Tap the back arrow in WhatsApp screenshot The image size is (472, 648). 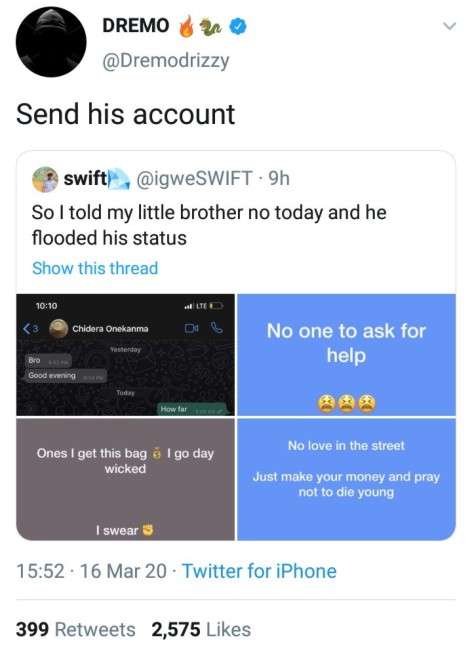pyautogui.click(x=27, y=329)
